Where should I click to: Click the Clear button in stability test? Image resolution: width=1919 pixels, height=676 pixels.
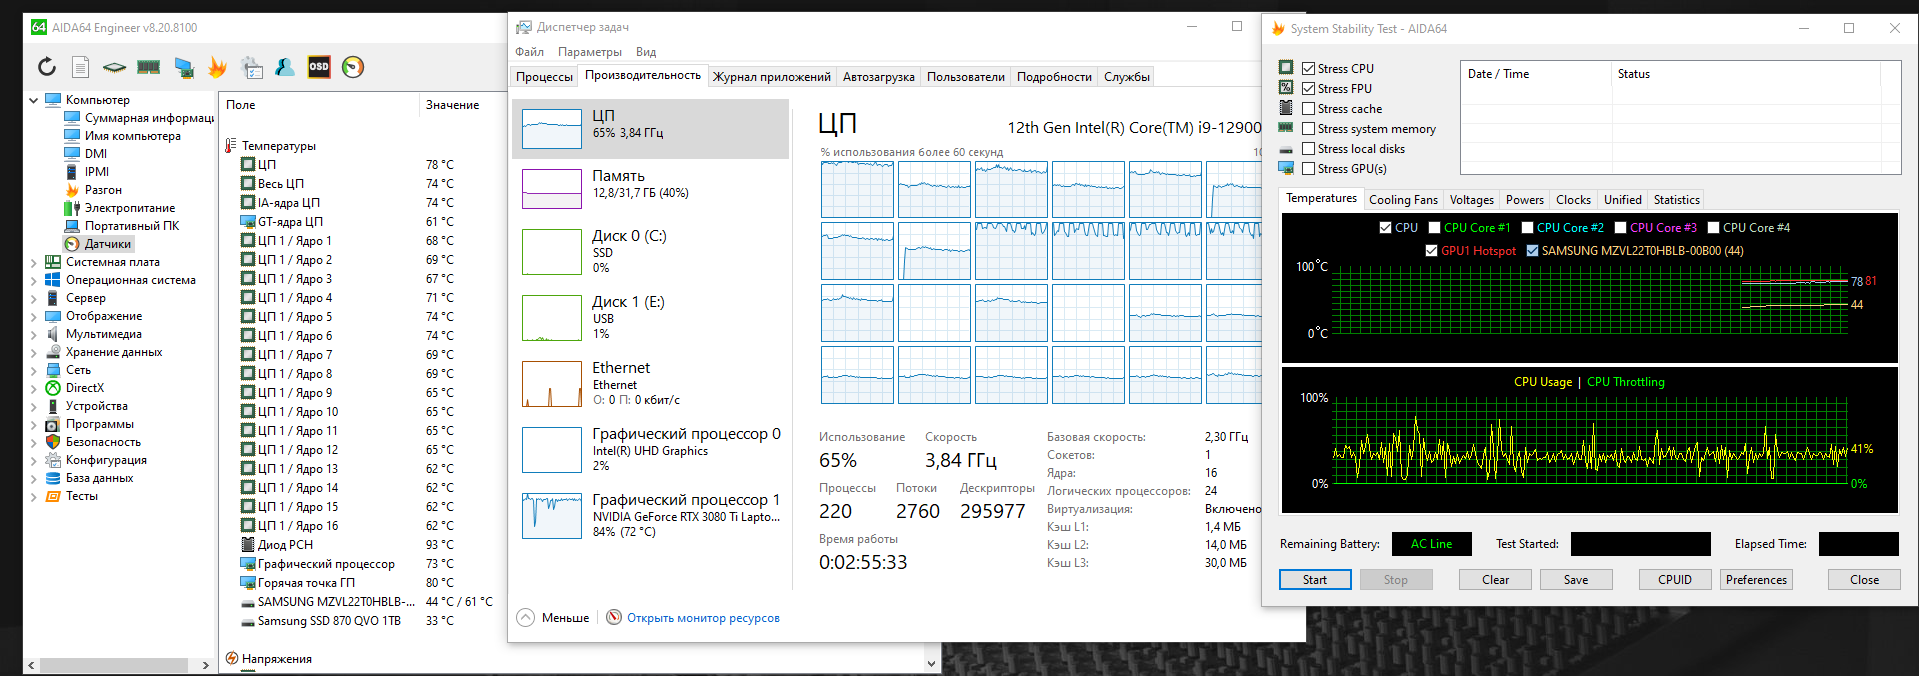(1495, 580)
